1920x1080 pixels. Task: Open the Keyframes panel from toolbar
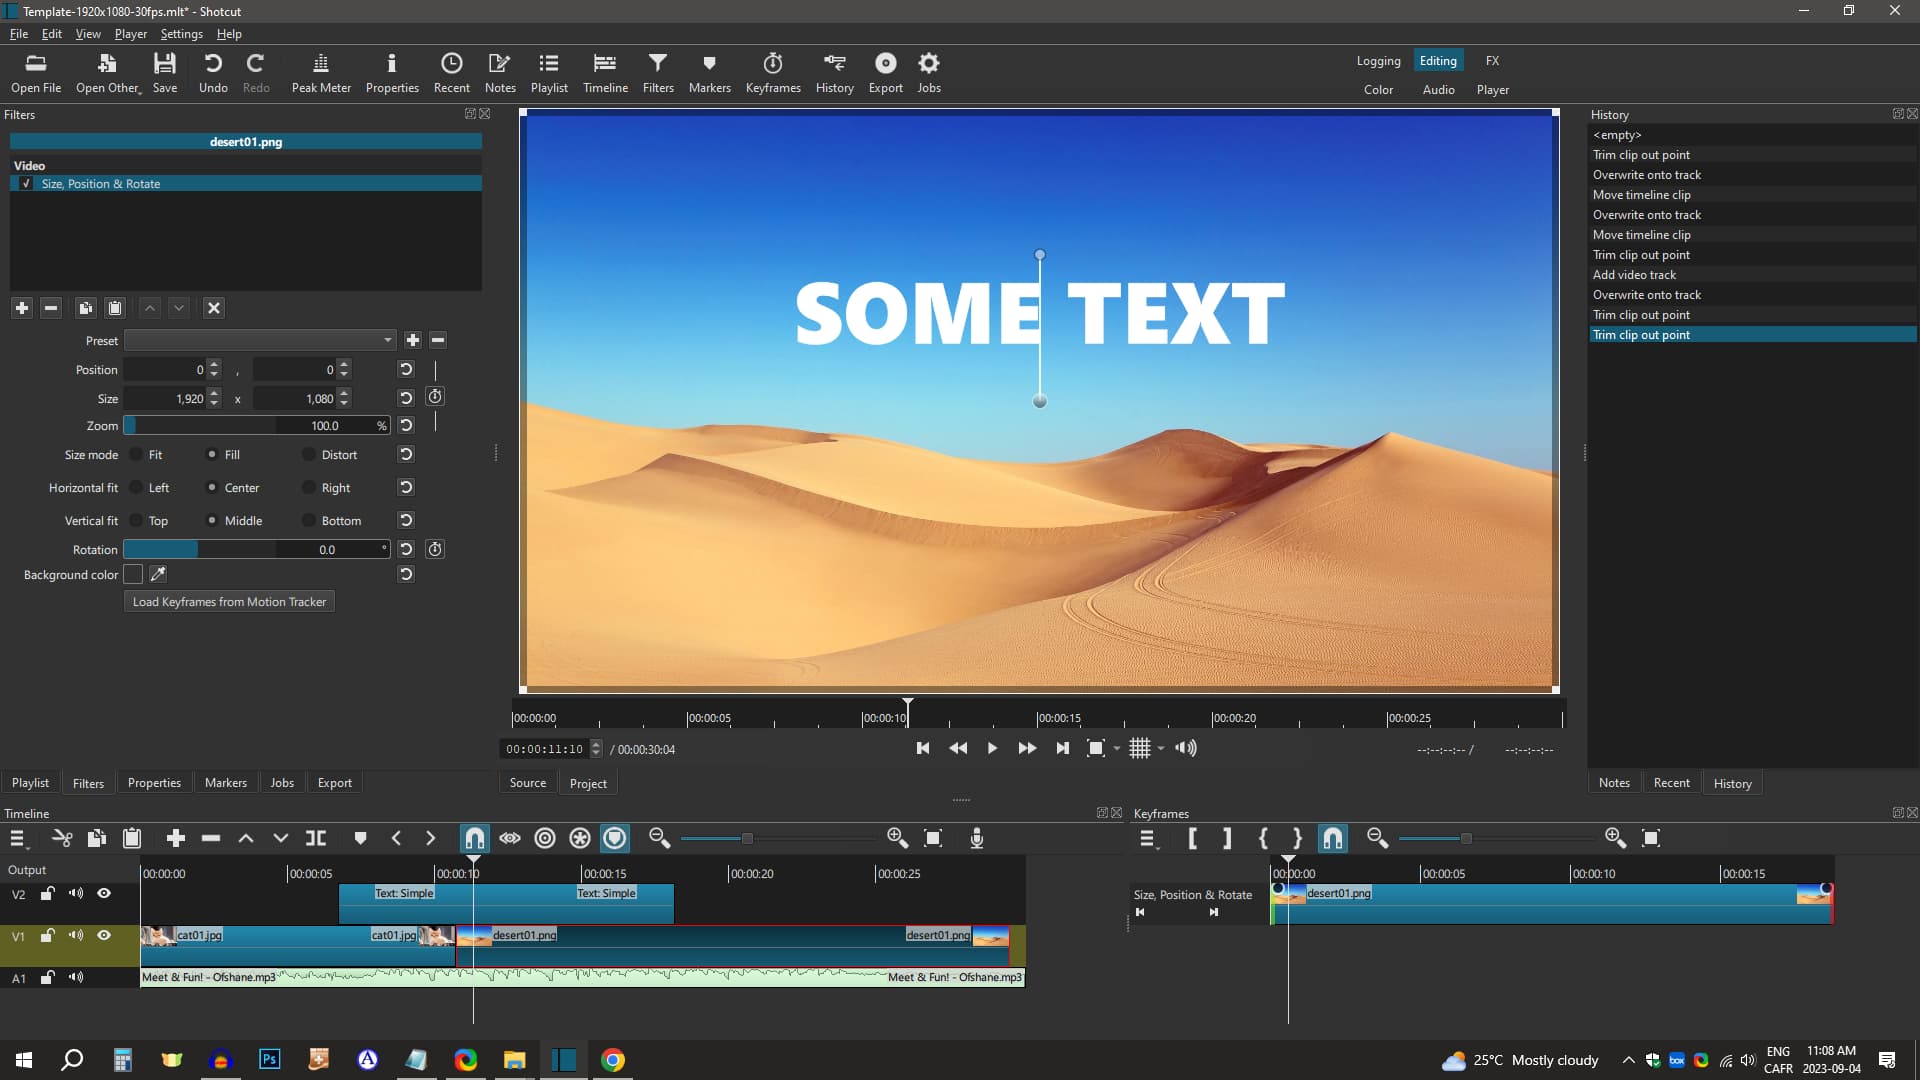(772, 73)
